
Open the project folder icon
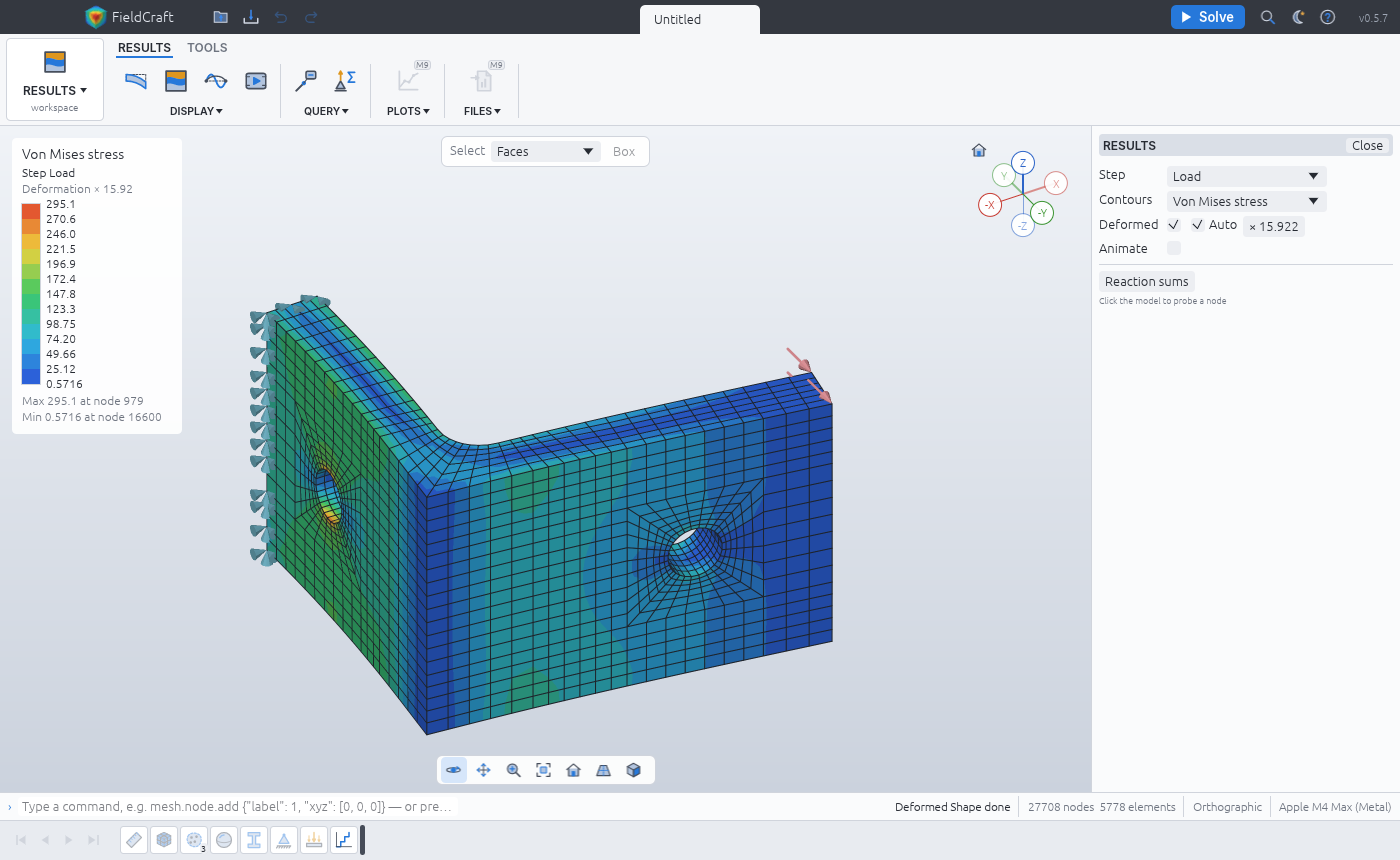coord(221,17)
